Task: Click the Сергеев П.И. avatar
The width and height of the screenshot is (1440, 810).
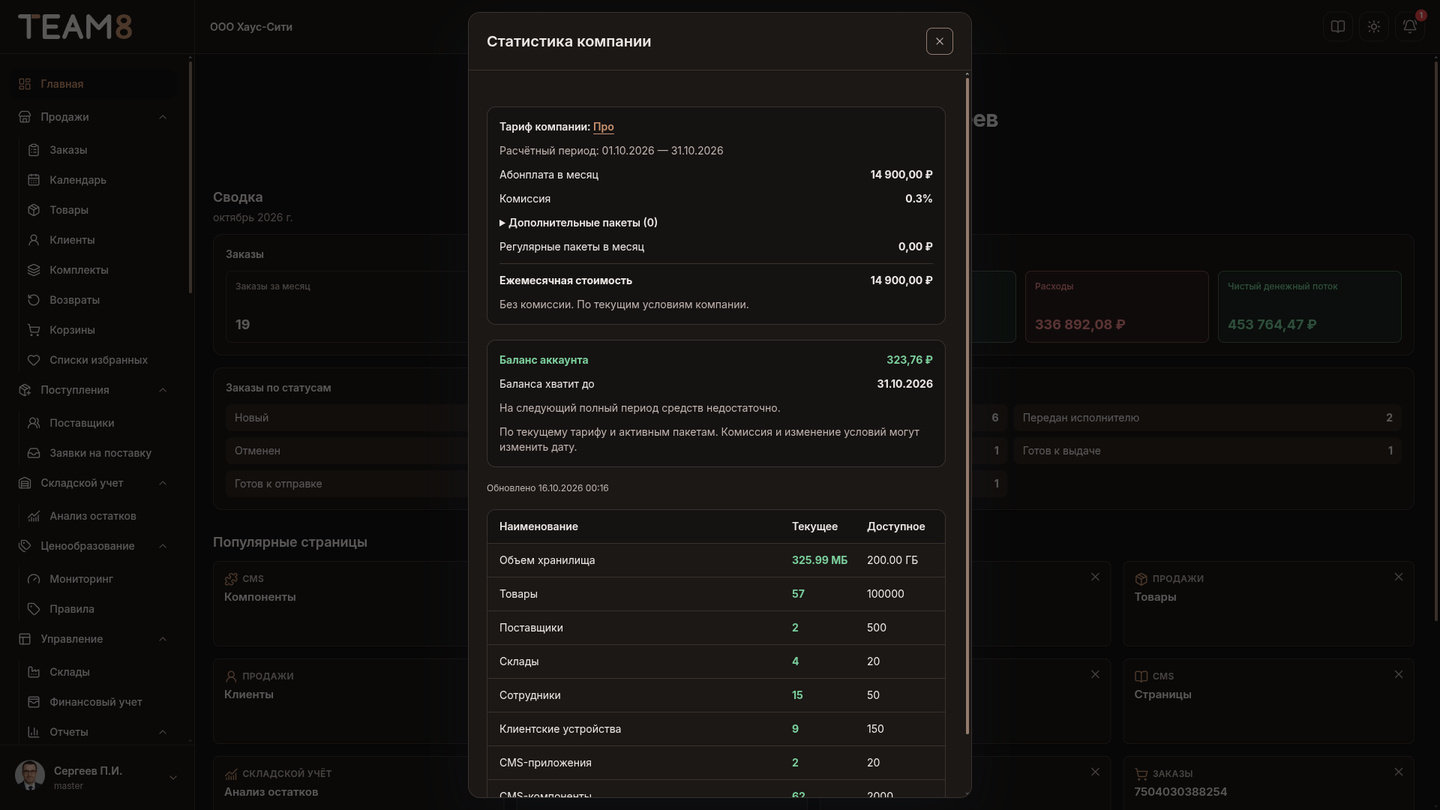Action: coord(30,776)
